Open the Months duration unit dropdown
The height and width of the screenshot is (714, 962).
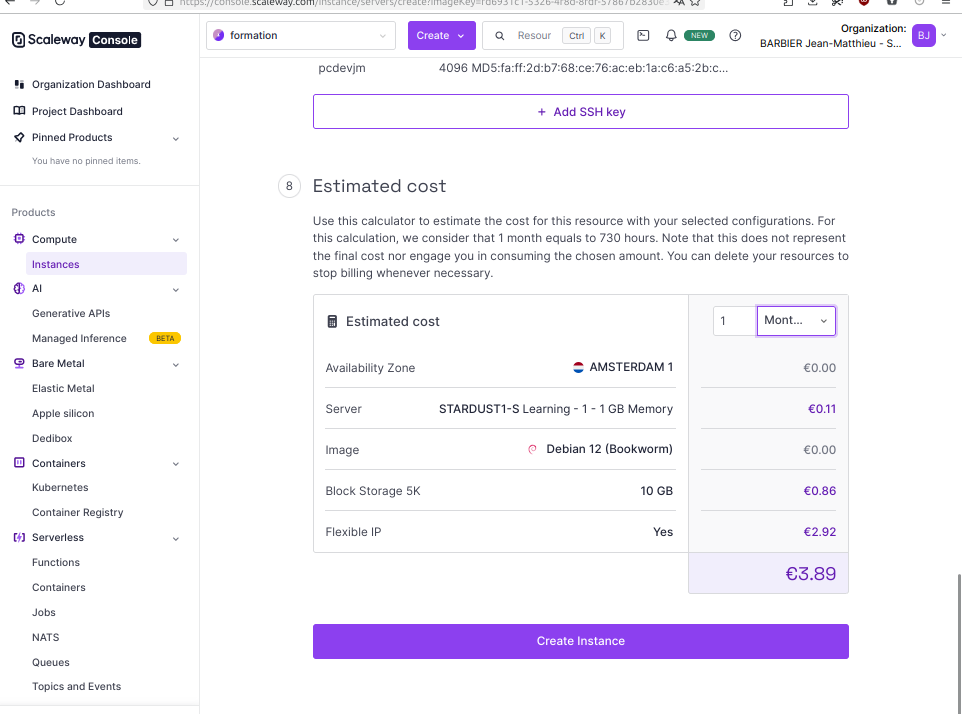(796, 321)
